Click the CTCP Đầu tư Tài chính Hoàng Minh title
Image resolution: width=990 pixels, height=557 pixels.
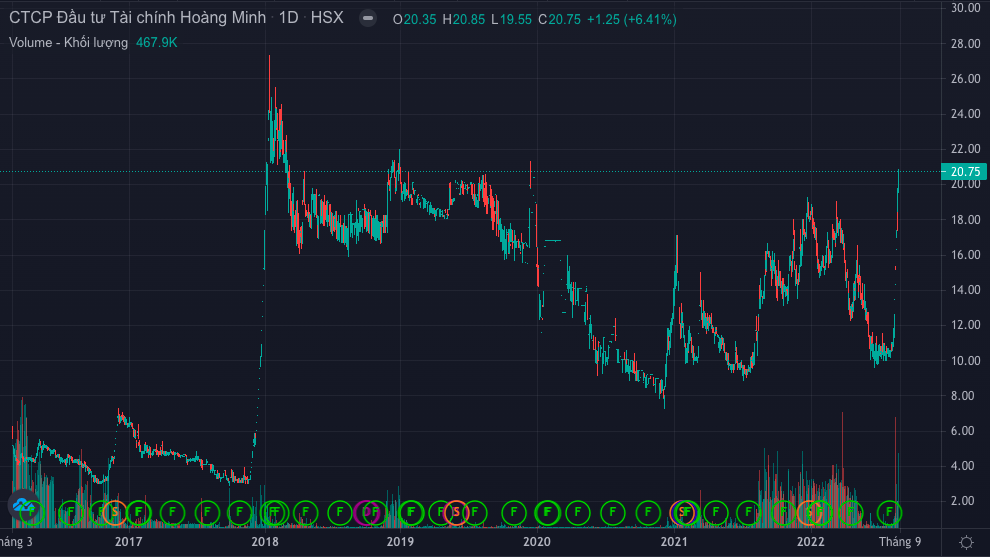click(x=137, y=19)
